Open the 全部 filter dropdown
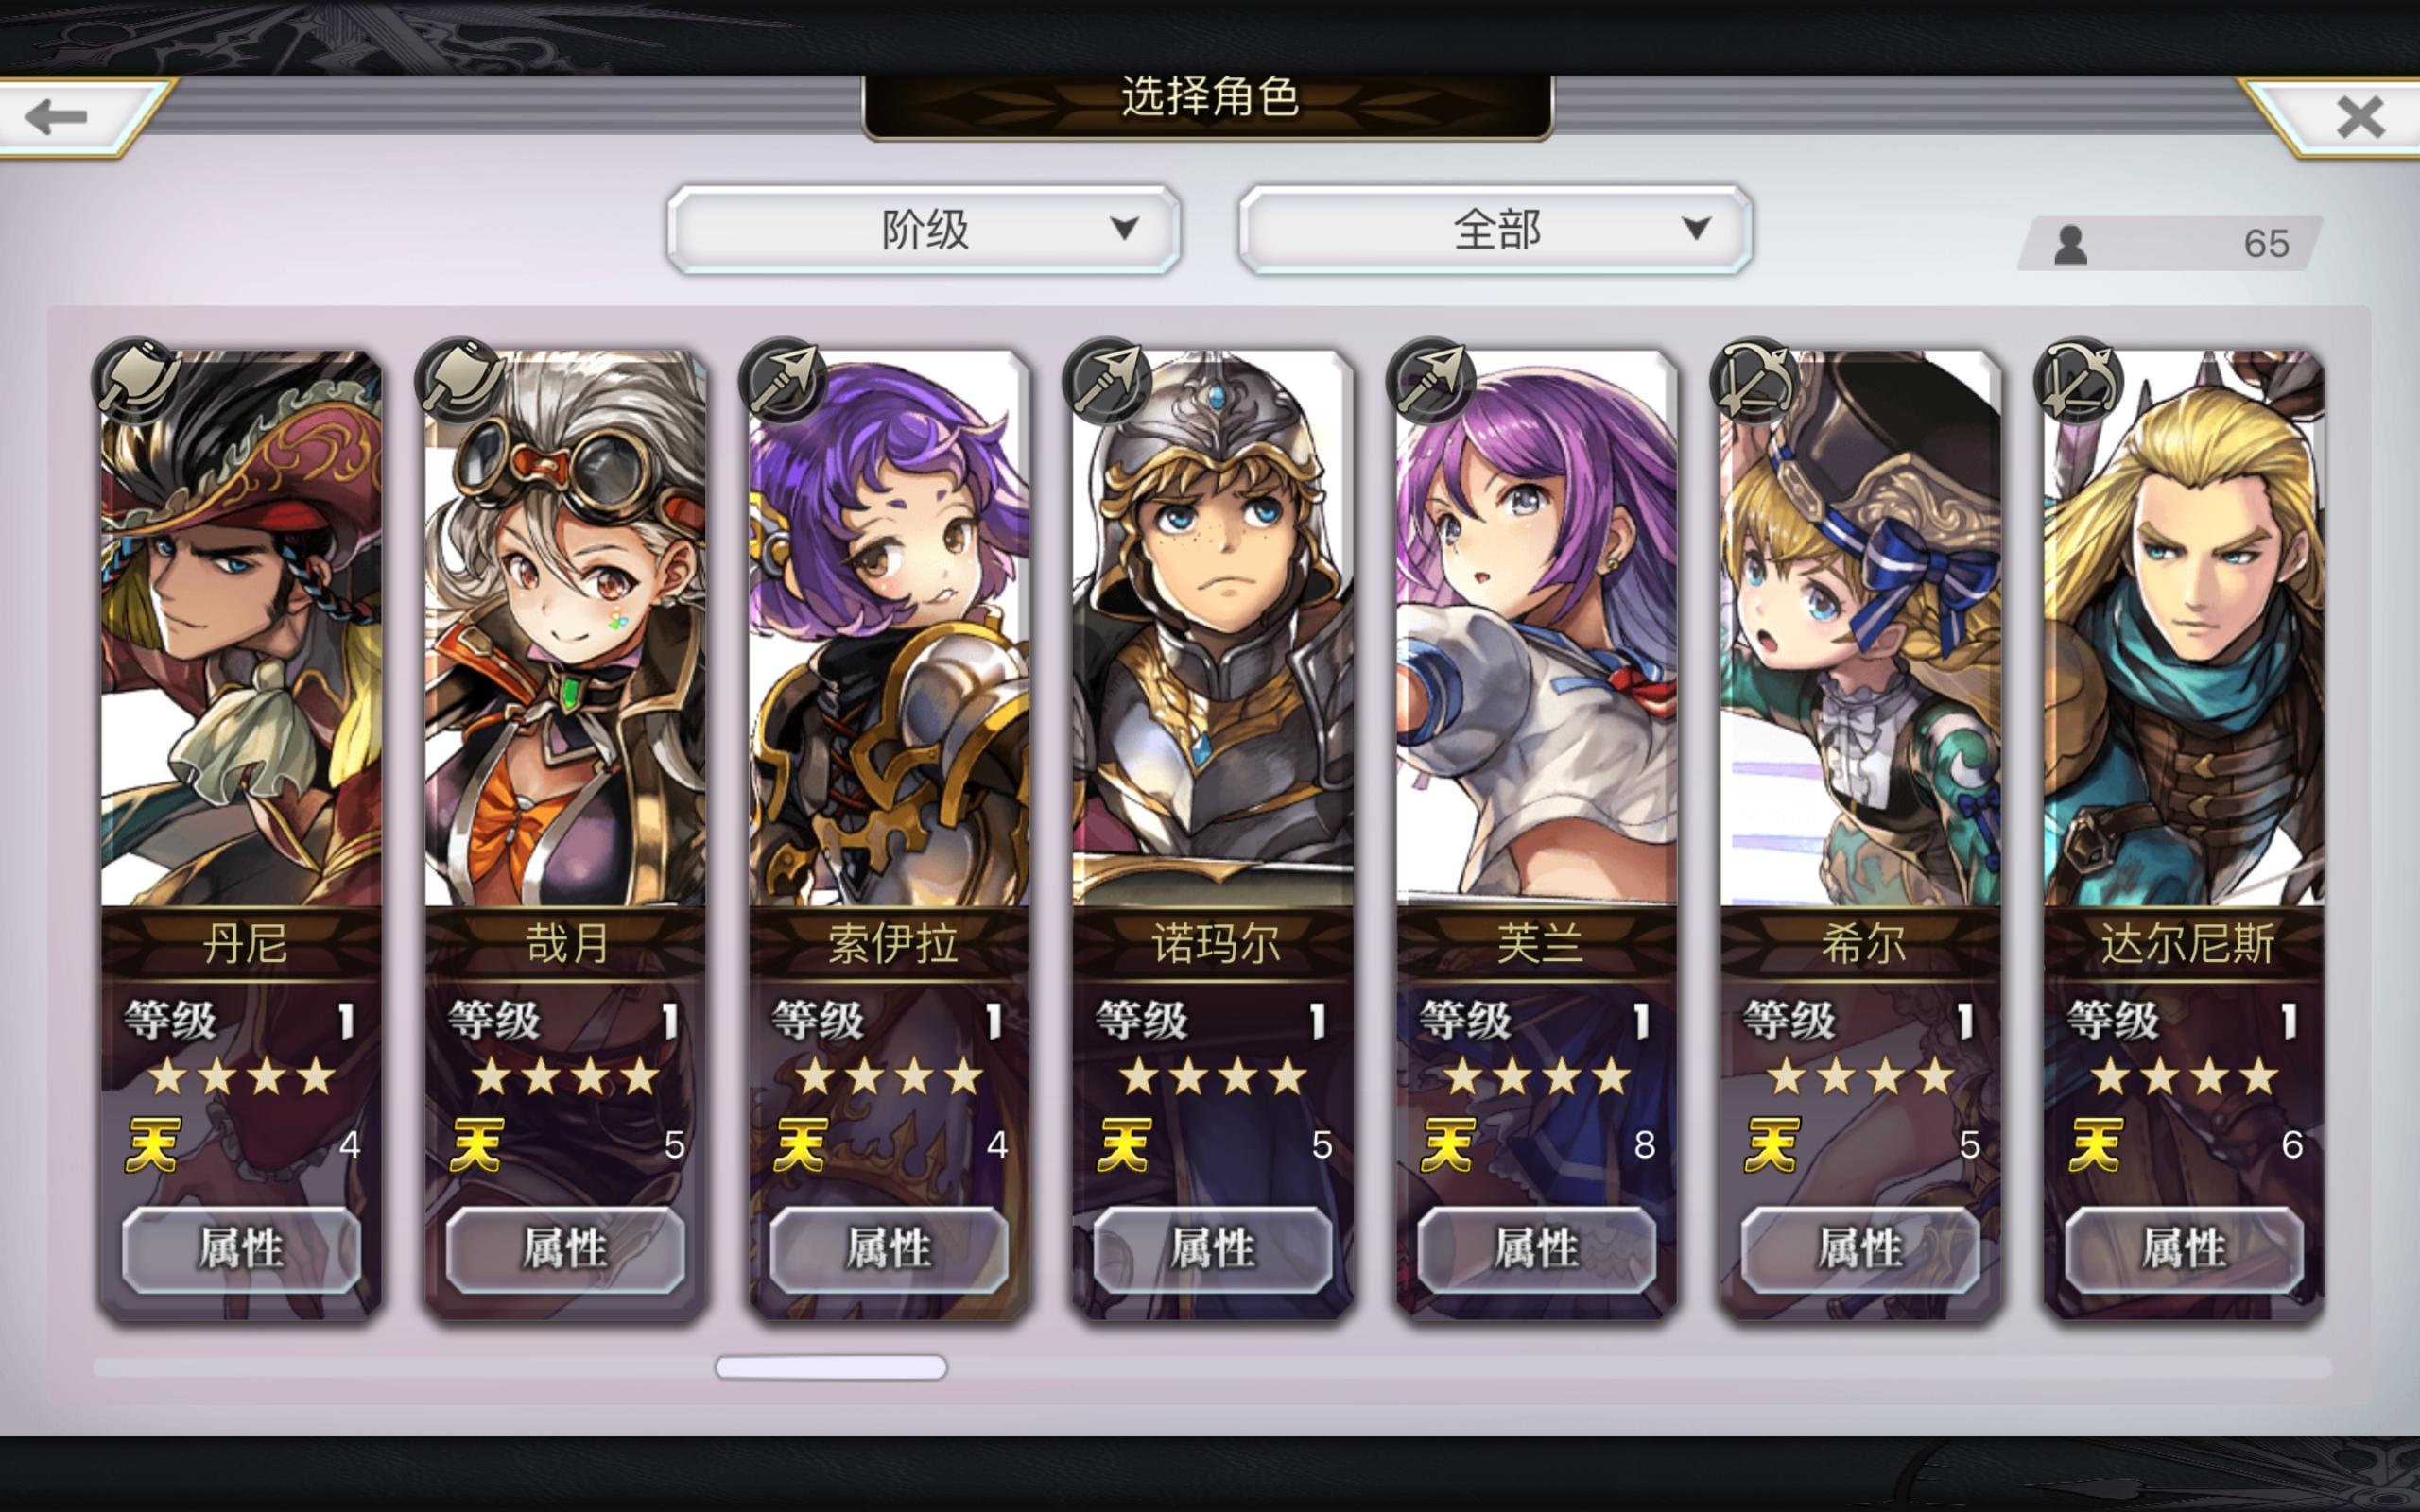Viewport: 2420px width, 1512px height. [1496, 229]
